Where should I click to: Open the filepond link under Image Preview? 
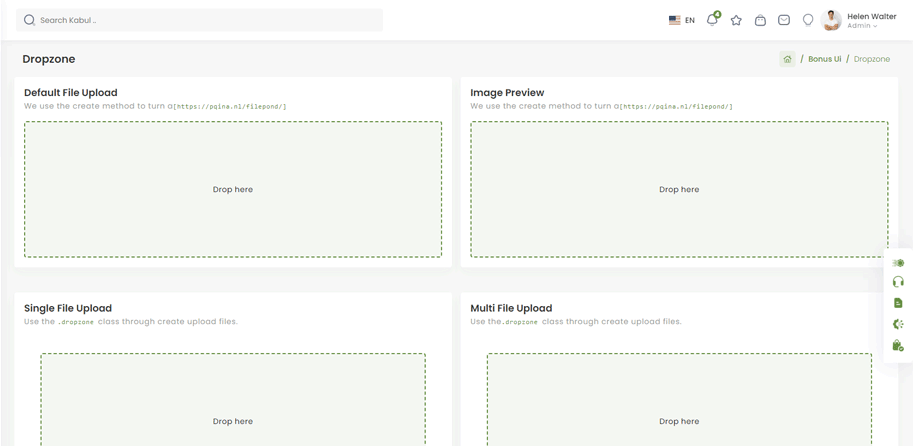pos(676,106)
